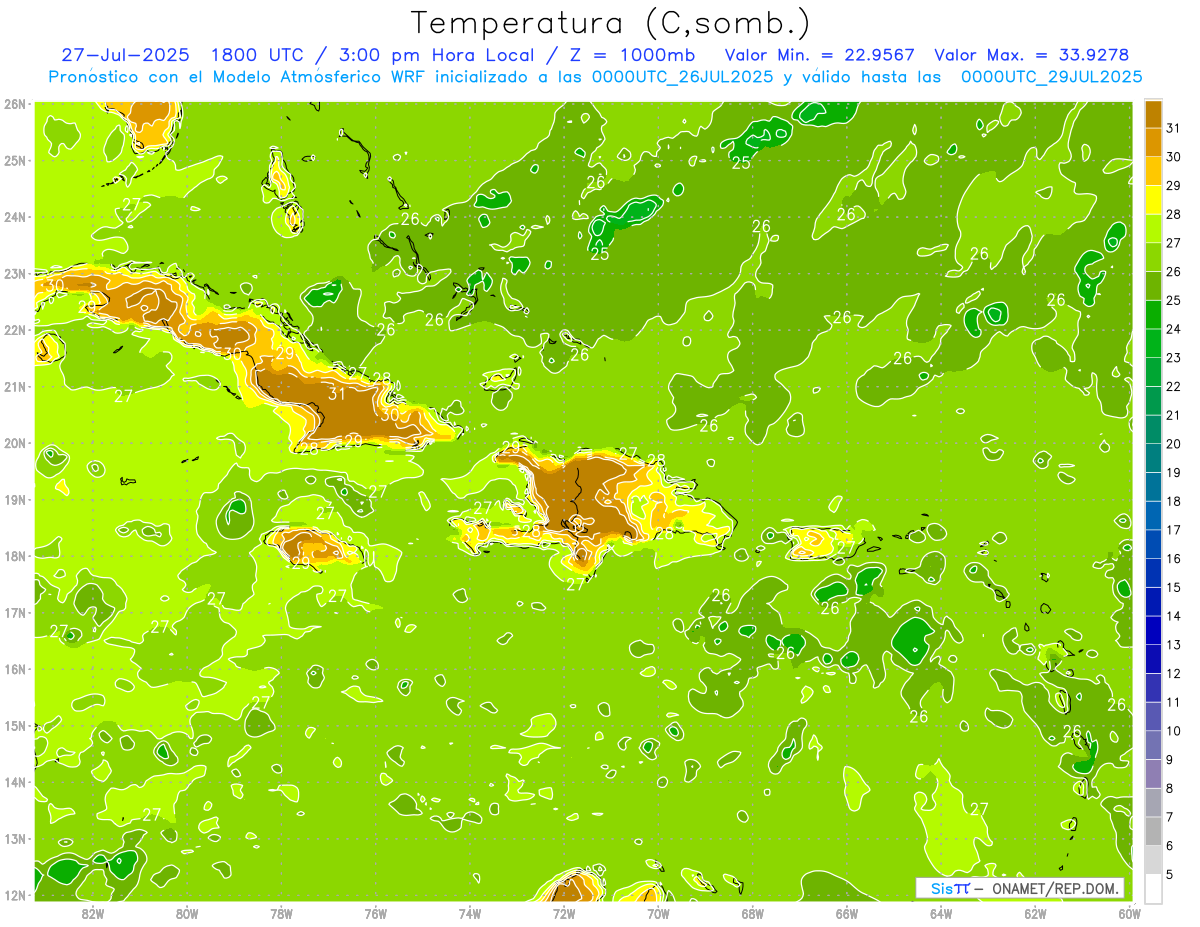Click the longitude axis label "78W"
Image resolution: width=1200 pixels, height=927 pixels.
[281, 913]
